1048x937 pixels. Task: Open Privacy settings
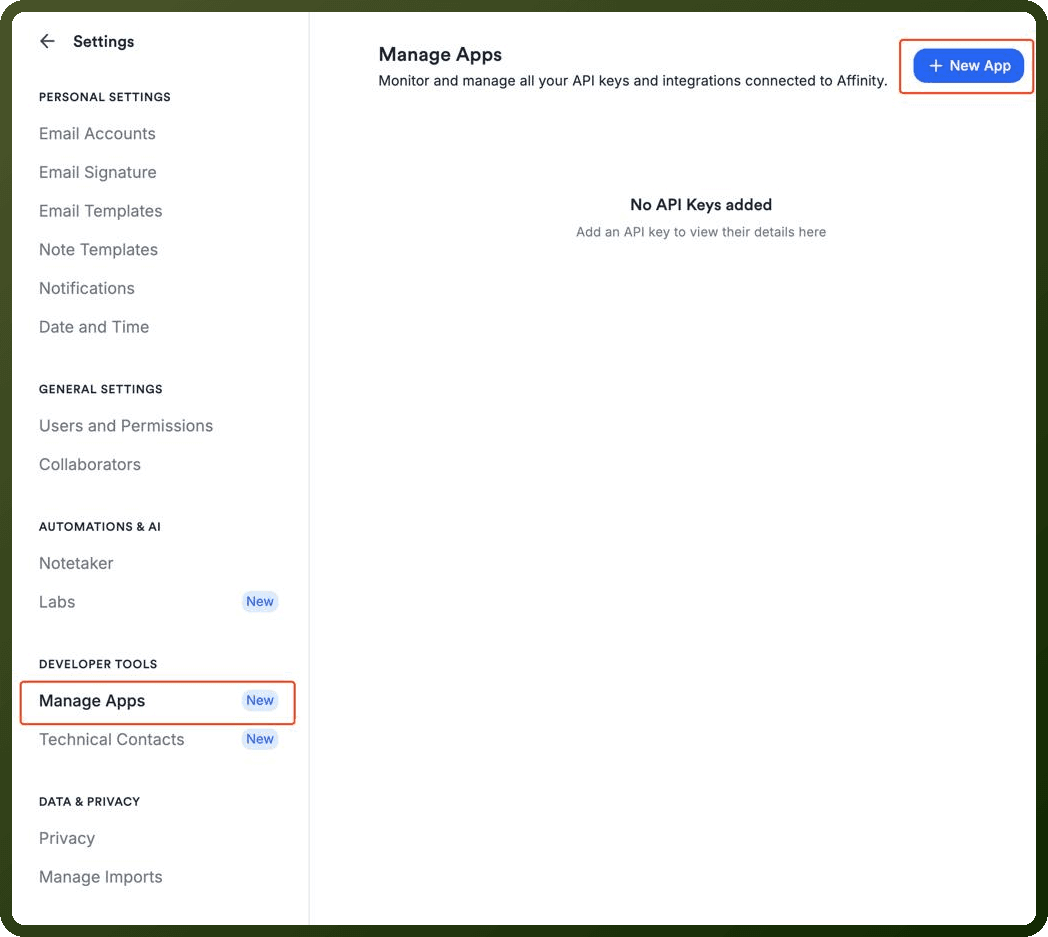pyautogui.click(x=67, y=838)
